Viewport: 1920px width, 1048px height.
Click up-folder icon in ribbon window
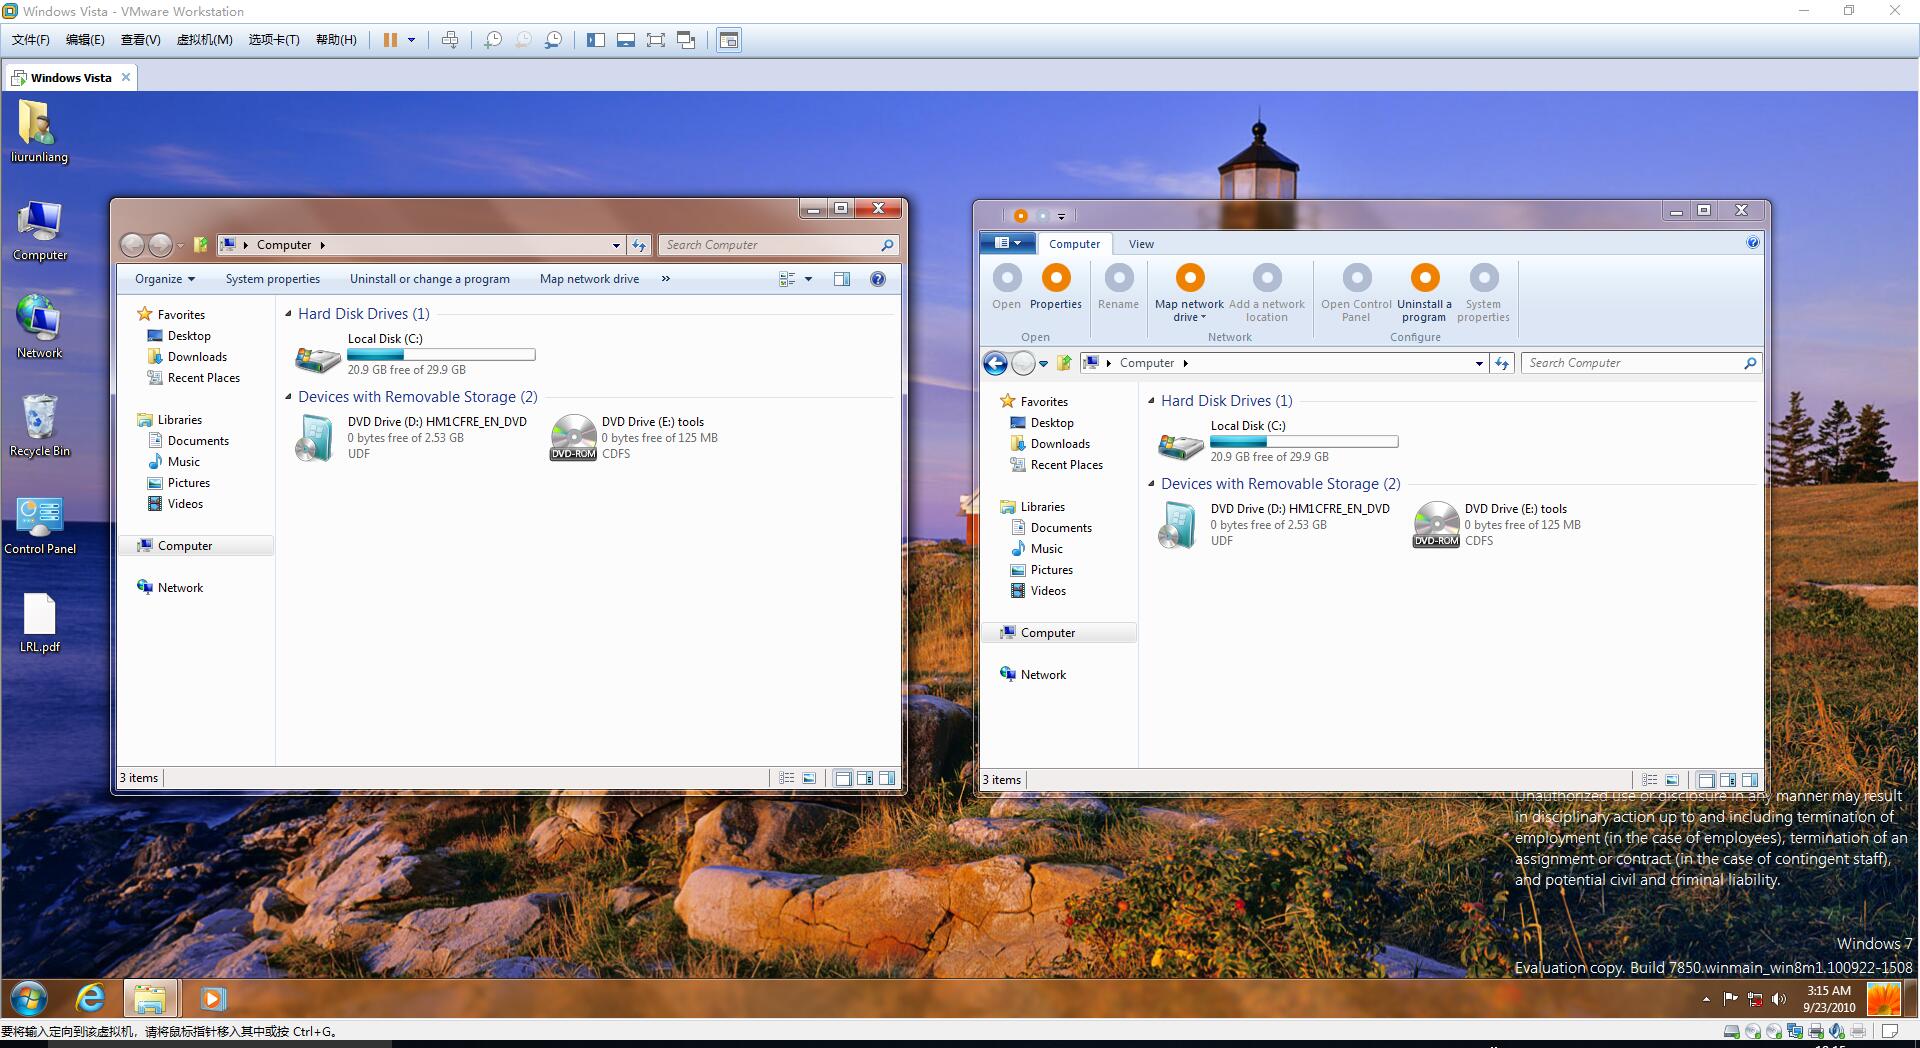[x=1064, y=363]
